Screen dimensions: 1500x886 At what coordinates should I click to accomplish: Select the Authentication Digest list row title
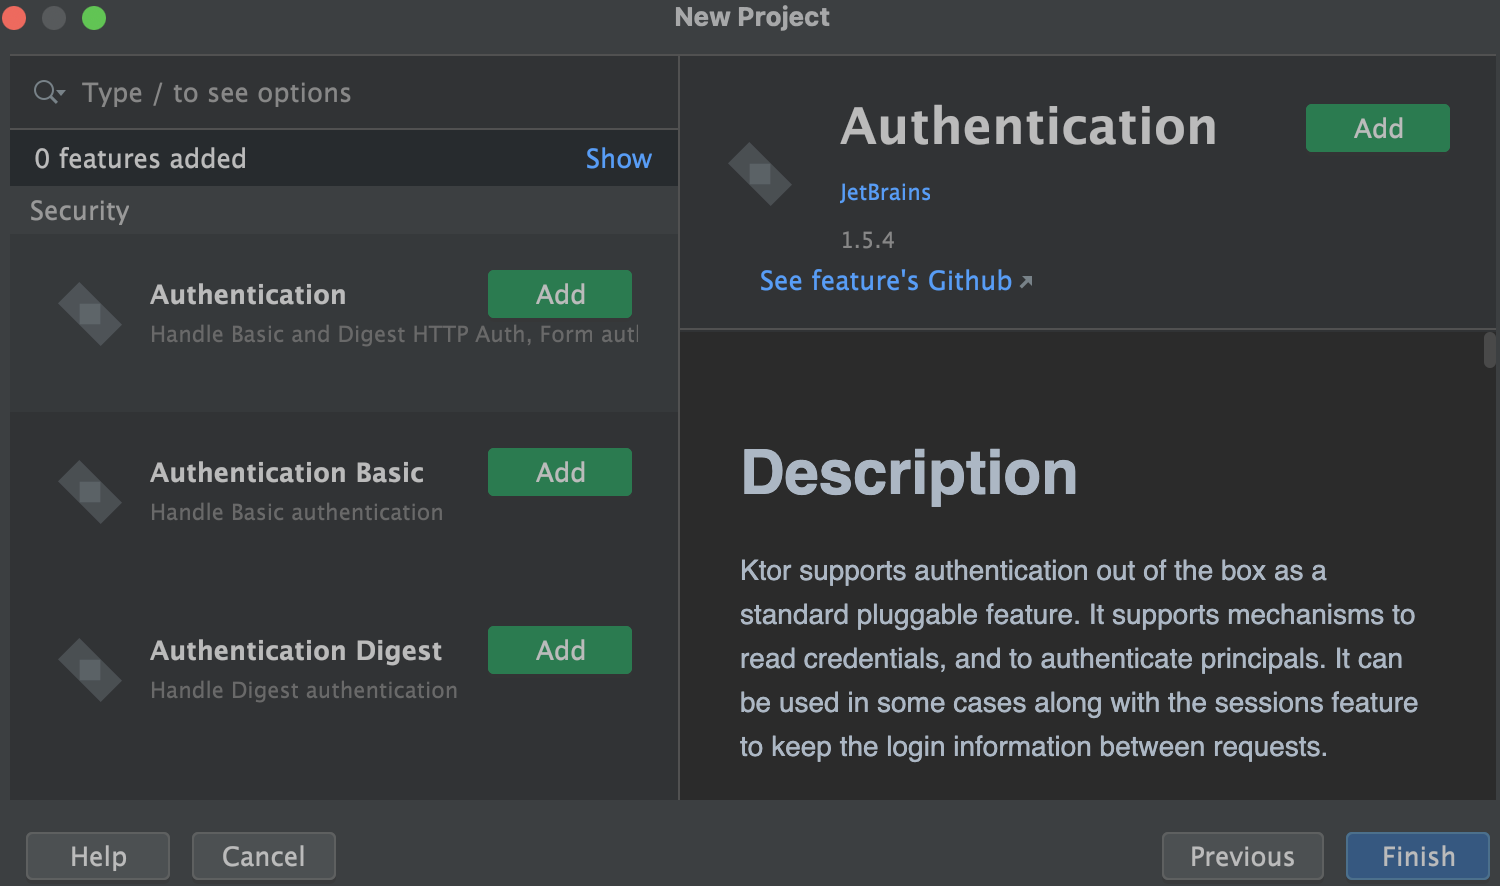(x=296, y=651)
